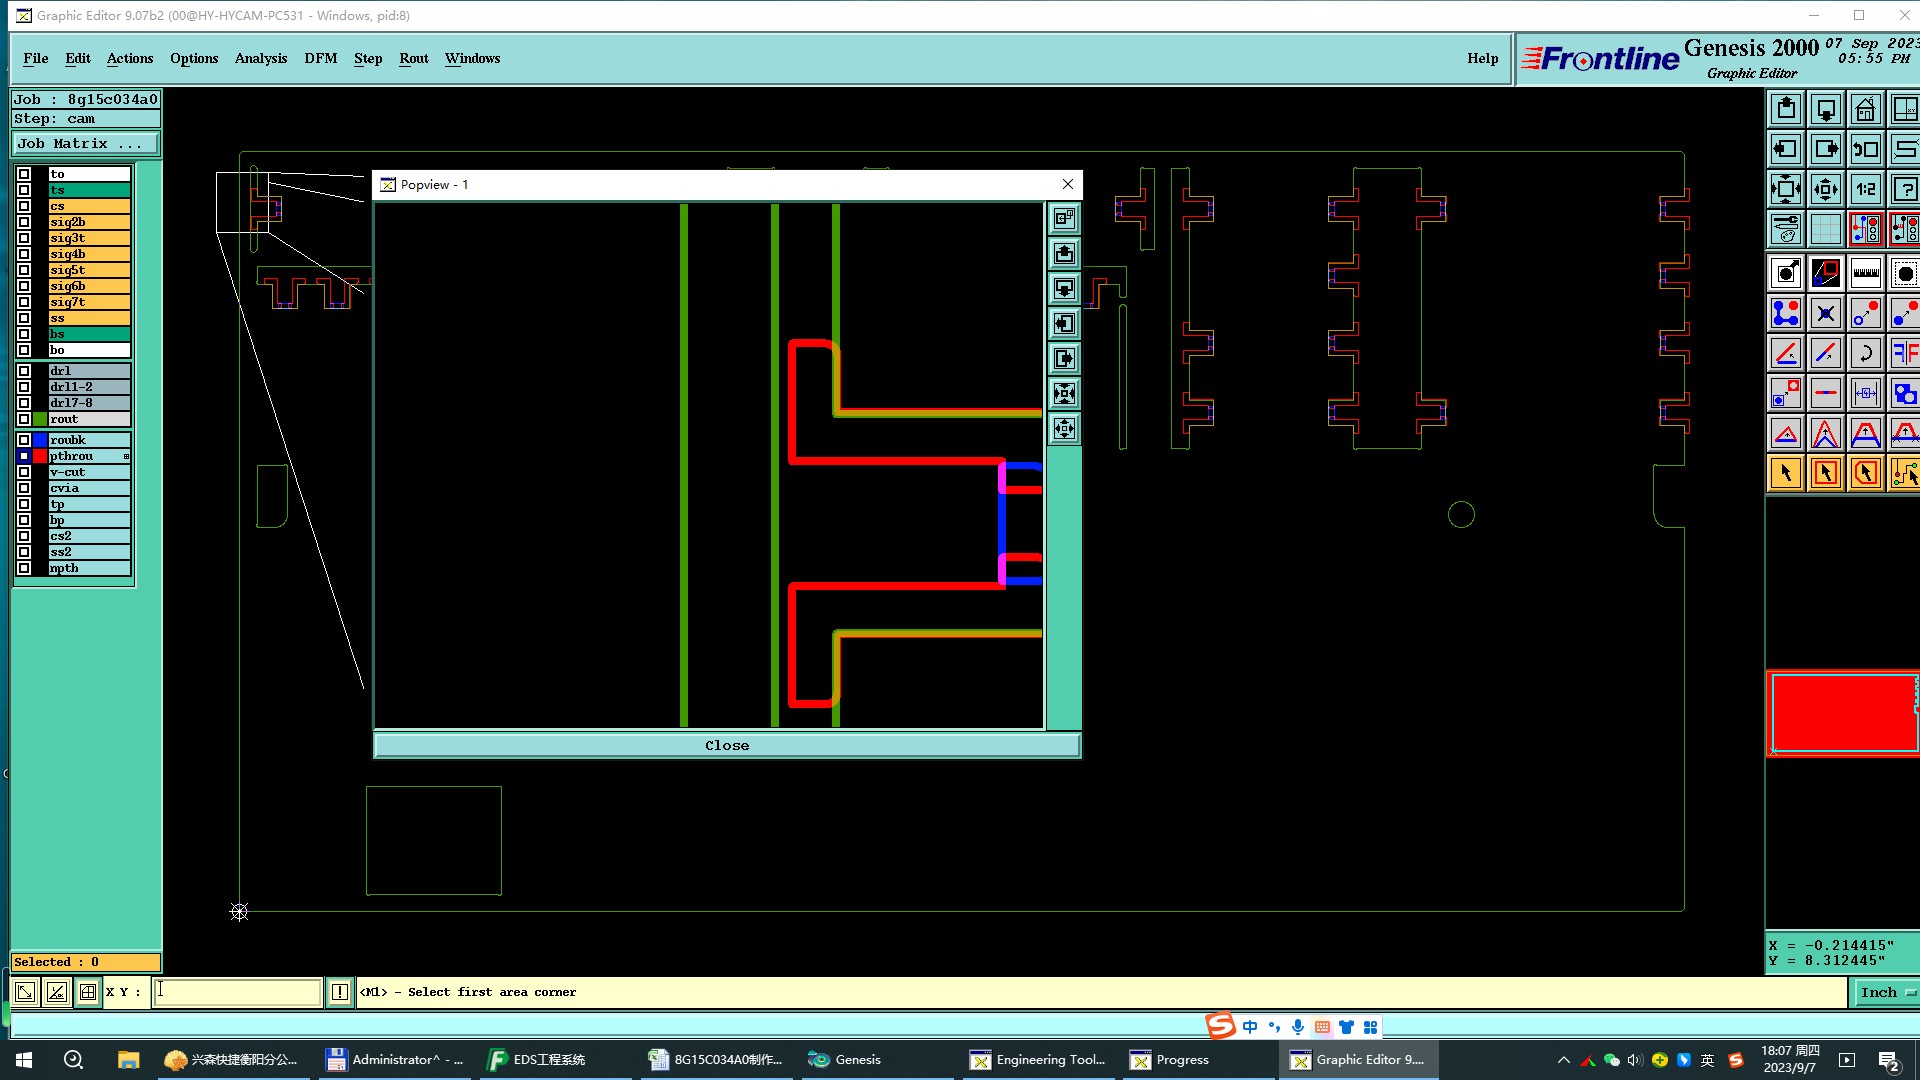Image resolution: width=1920 pixels, height=1080 pixels.
Task: Open the wrench and palette settings icon
Action: [1785, 229]
